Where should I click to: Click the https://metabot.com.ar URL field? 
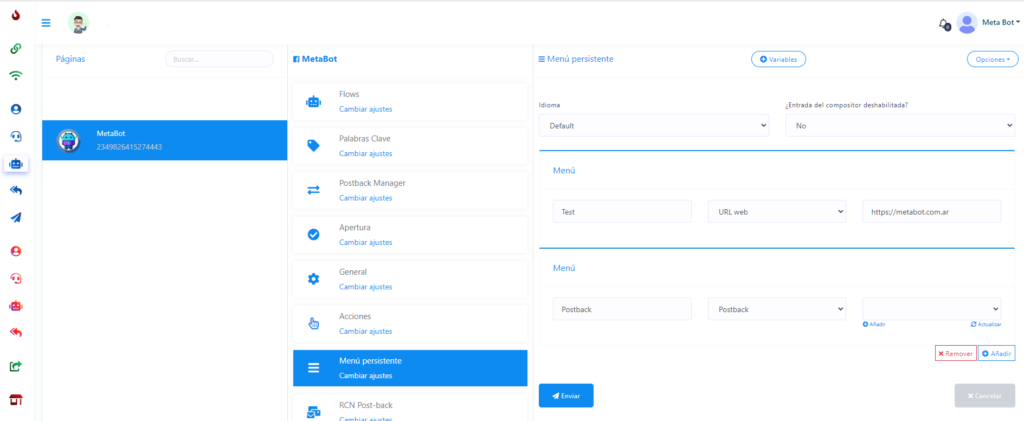point(931,211)
